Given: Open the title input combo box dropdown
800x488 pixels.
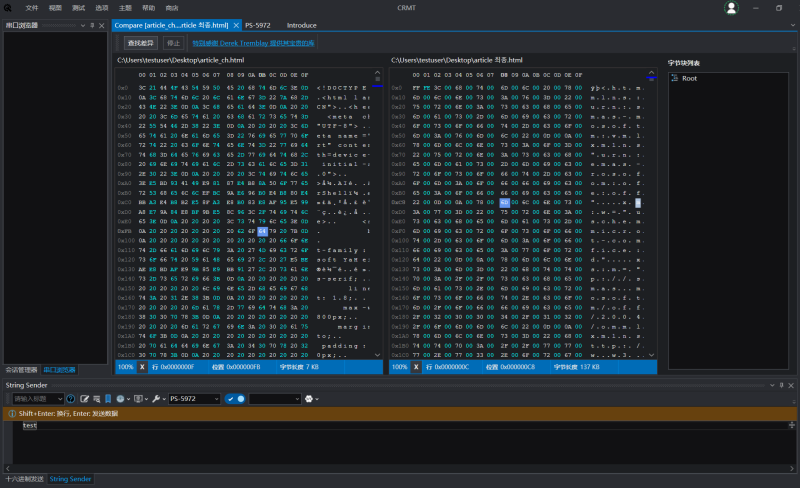Looking at the screenshot, I should [60, 399].
